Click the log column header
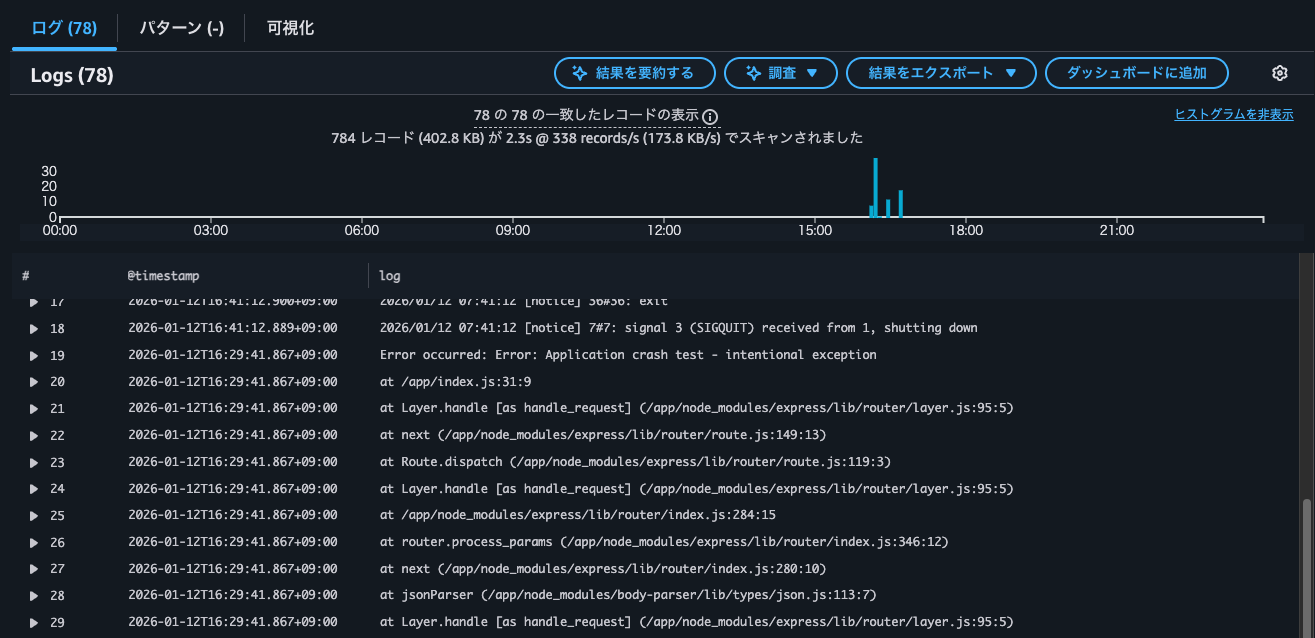The image size is (1315, 638). tap(389, 275)
